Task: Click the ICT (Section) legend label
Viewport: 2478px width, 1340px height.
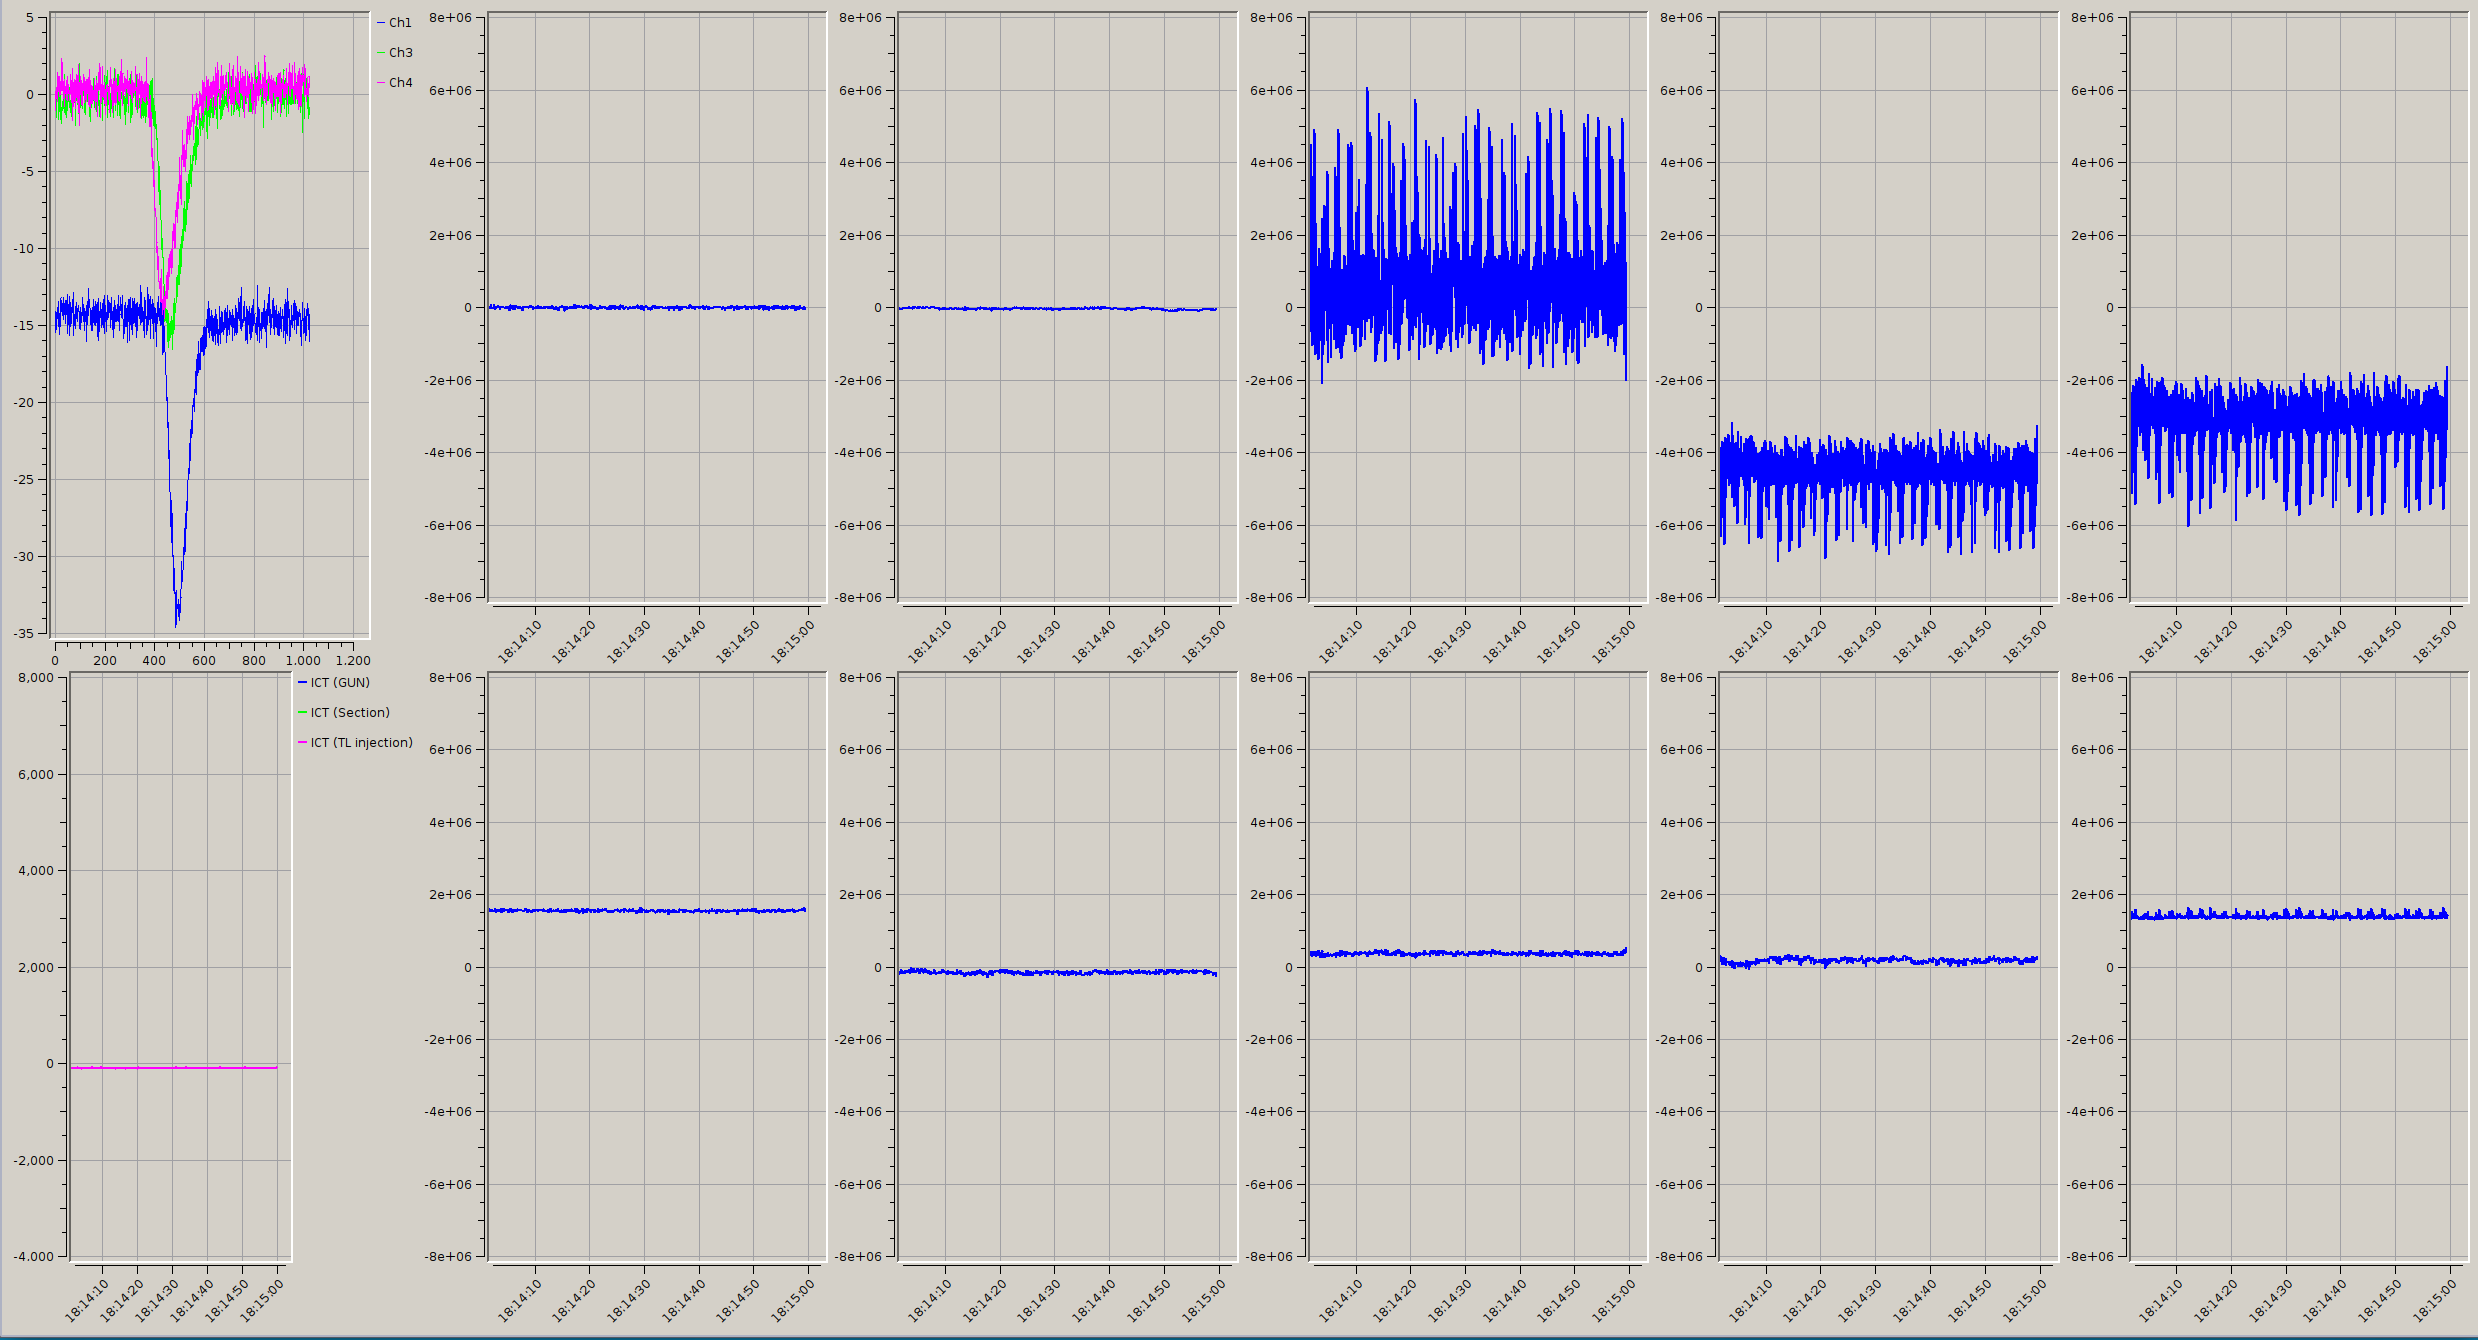Action: [x=350, y=713]
